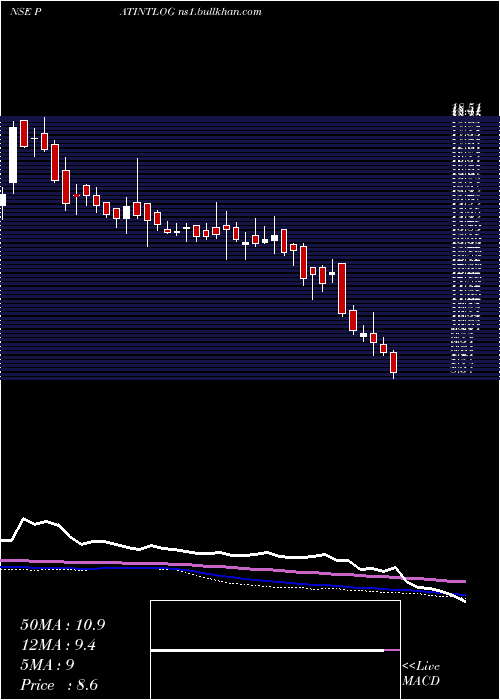Select the 12MA : 9.4 readout

[58, 645]
